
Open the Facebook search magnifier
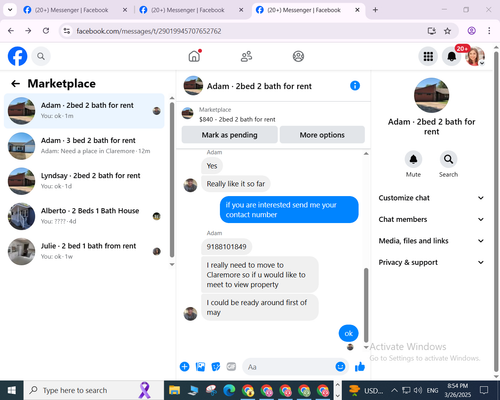click(41, 56)
